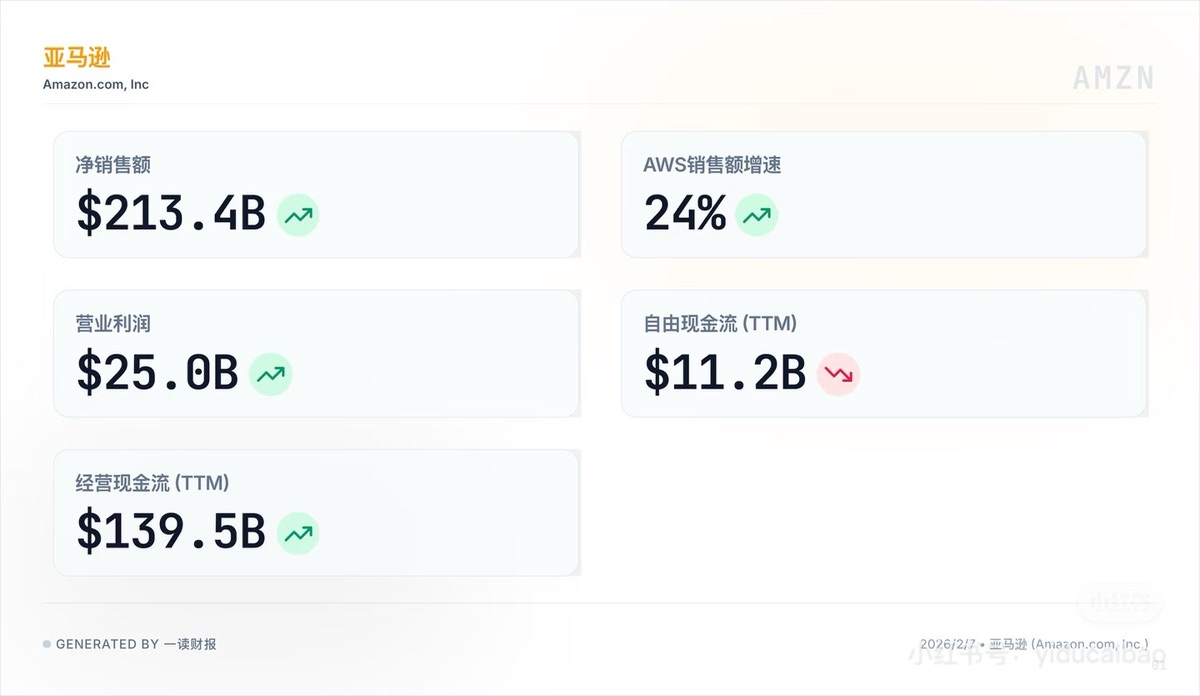Click the green trend icon beside $25.0B
Image resolution: width=1200 pixels, height=696 pixels.
pyautogui.click(x=270, y=374)
